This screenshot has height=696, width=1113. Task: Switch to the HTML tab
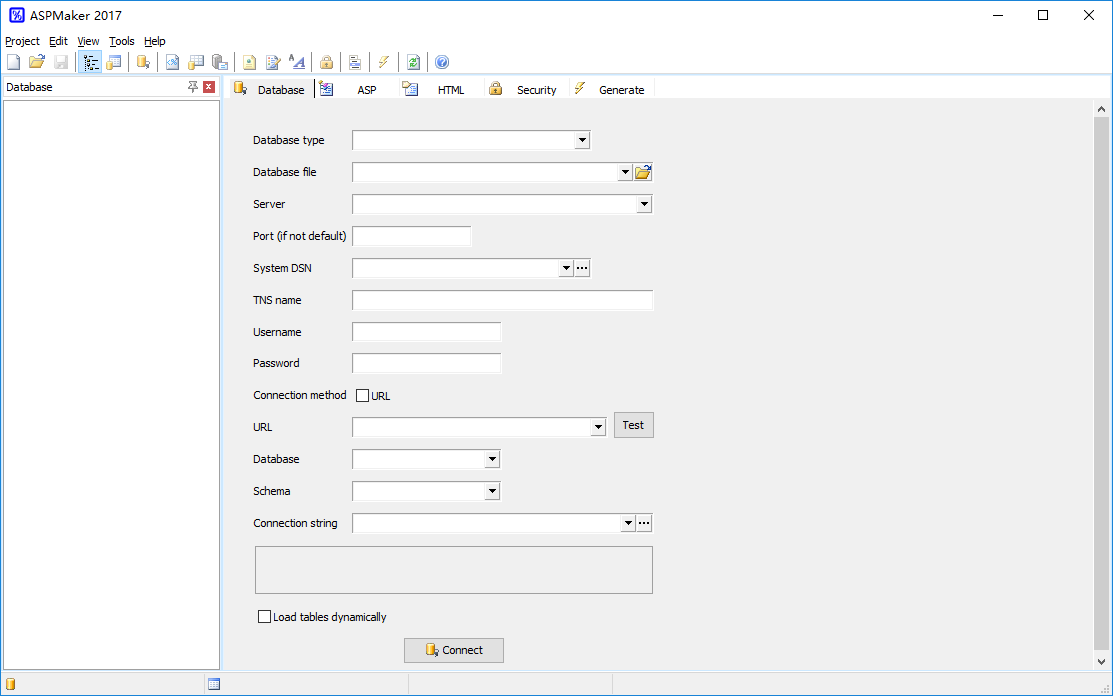(x=451, y=89)
